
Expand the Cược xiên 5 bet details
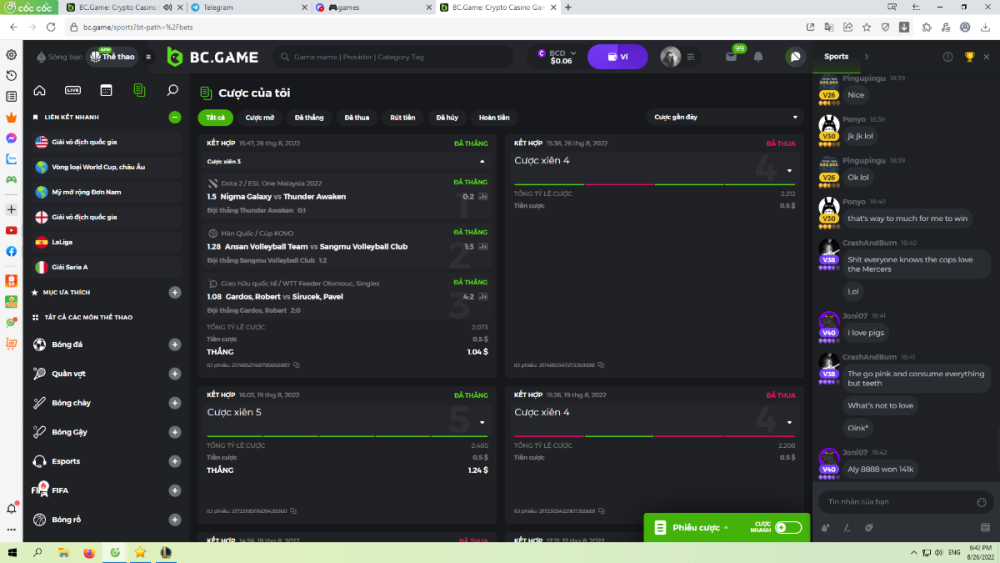pyautogui.click(x=481, y=422)
